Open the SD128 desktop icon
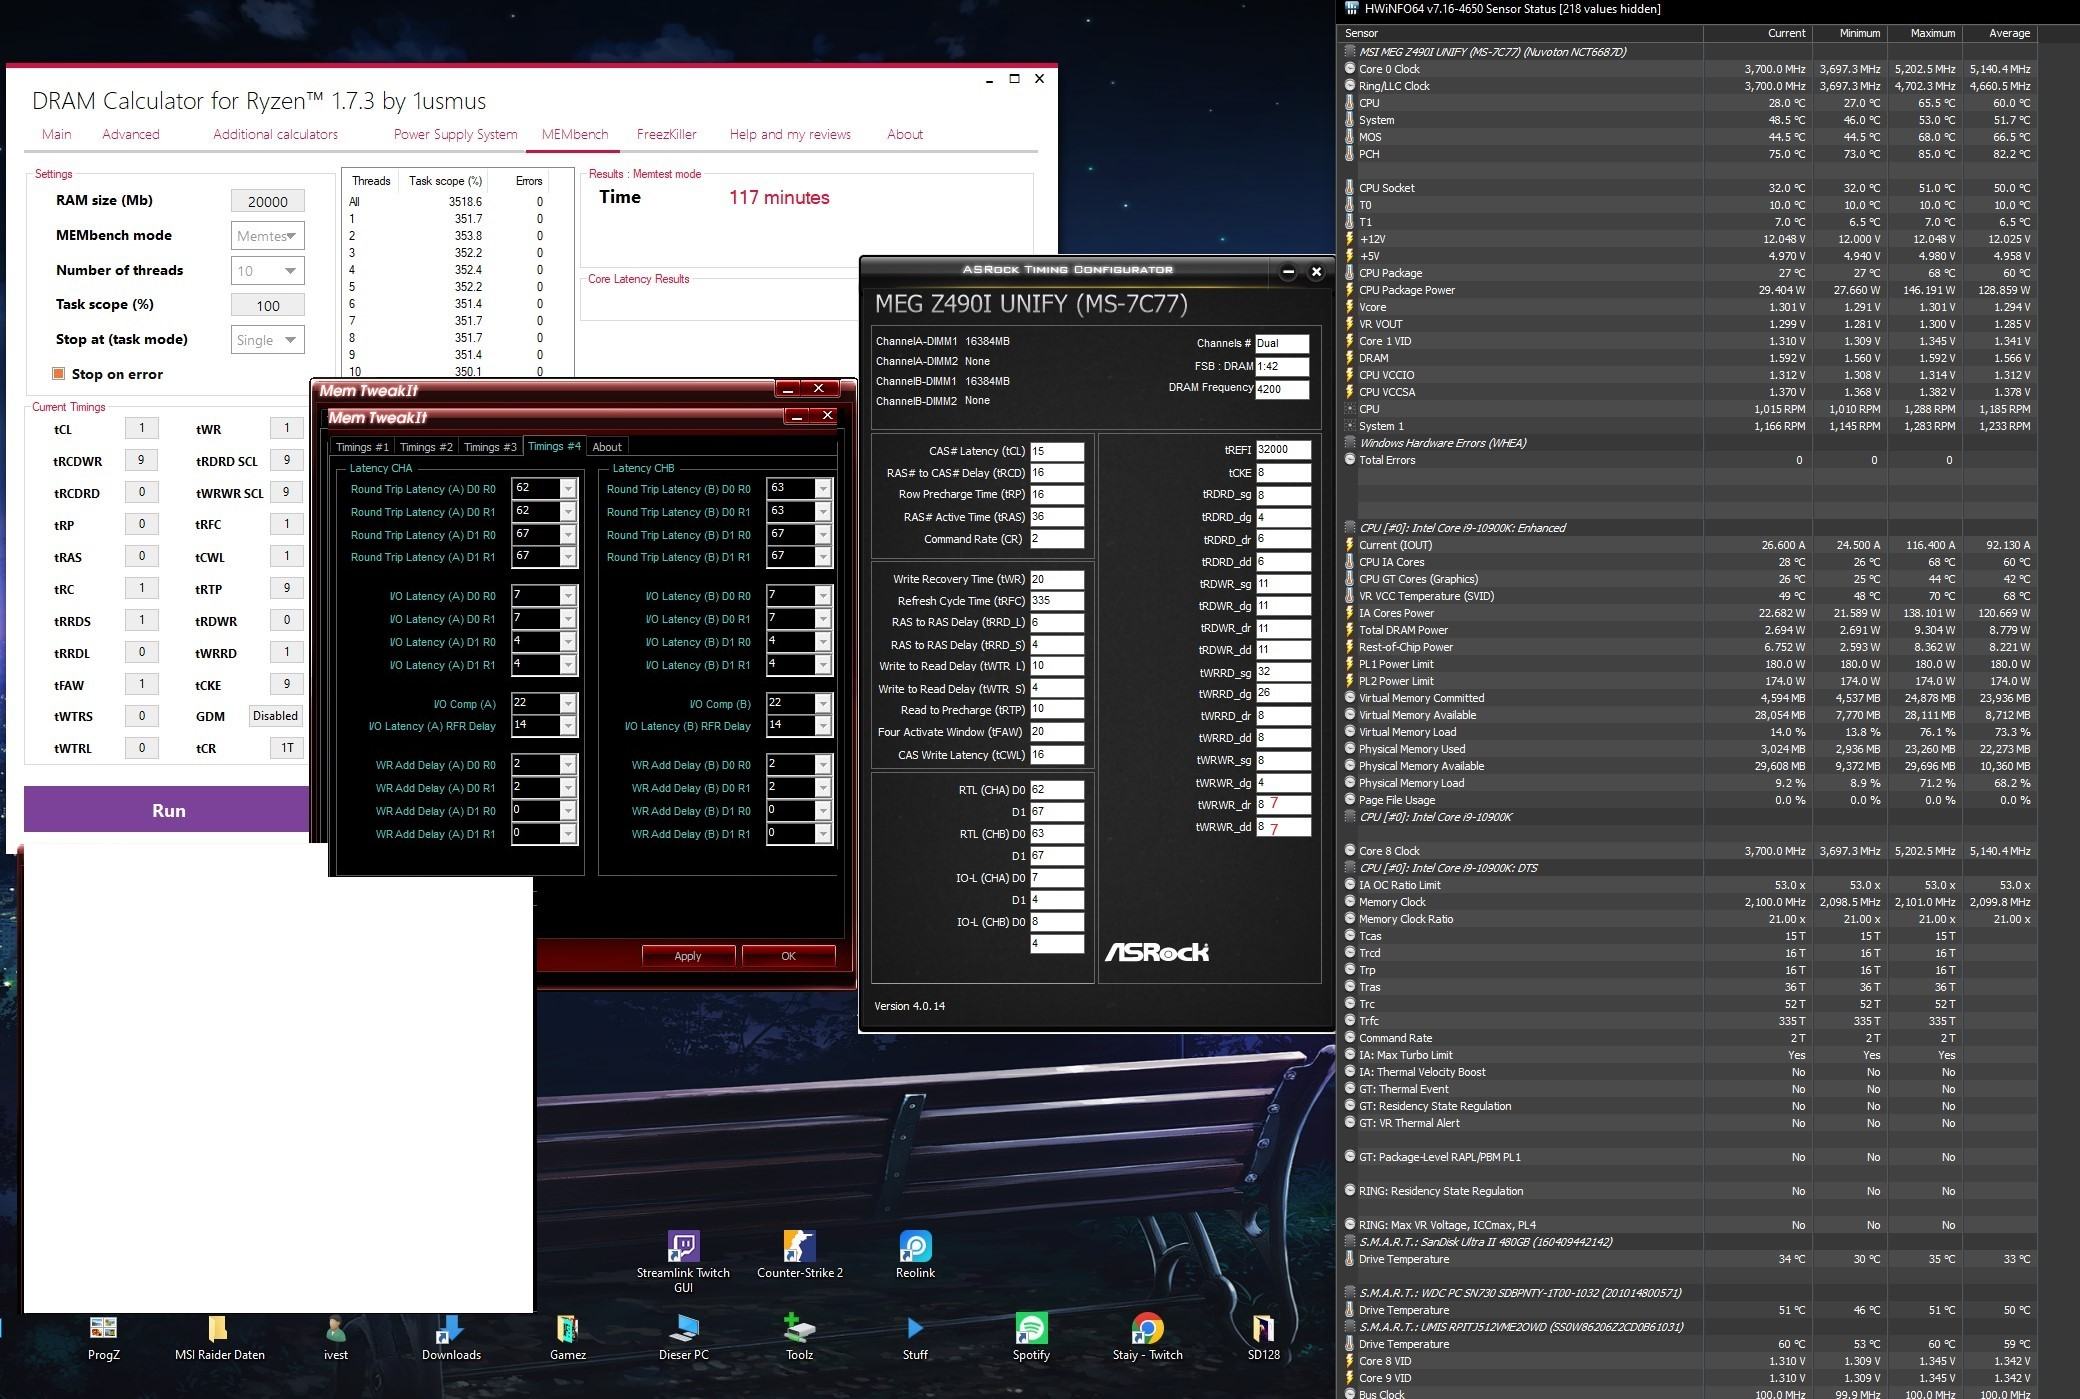Image resolution: width=2080 pixels, height=1399 pixels. pyautogui.click(x=1263, y=1330)
